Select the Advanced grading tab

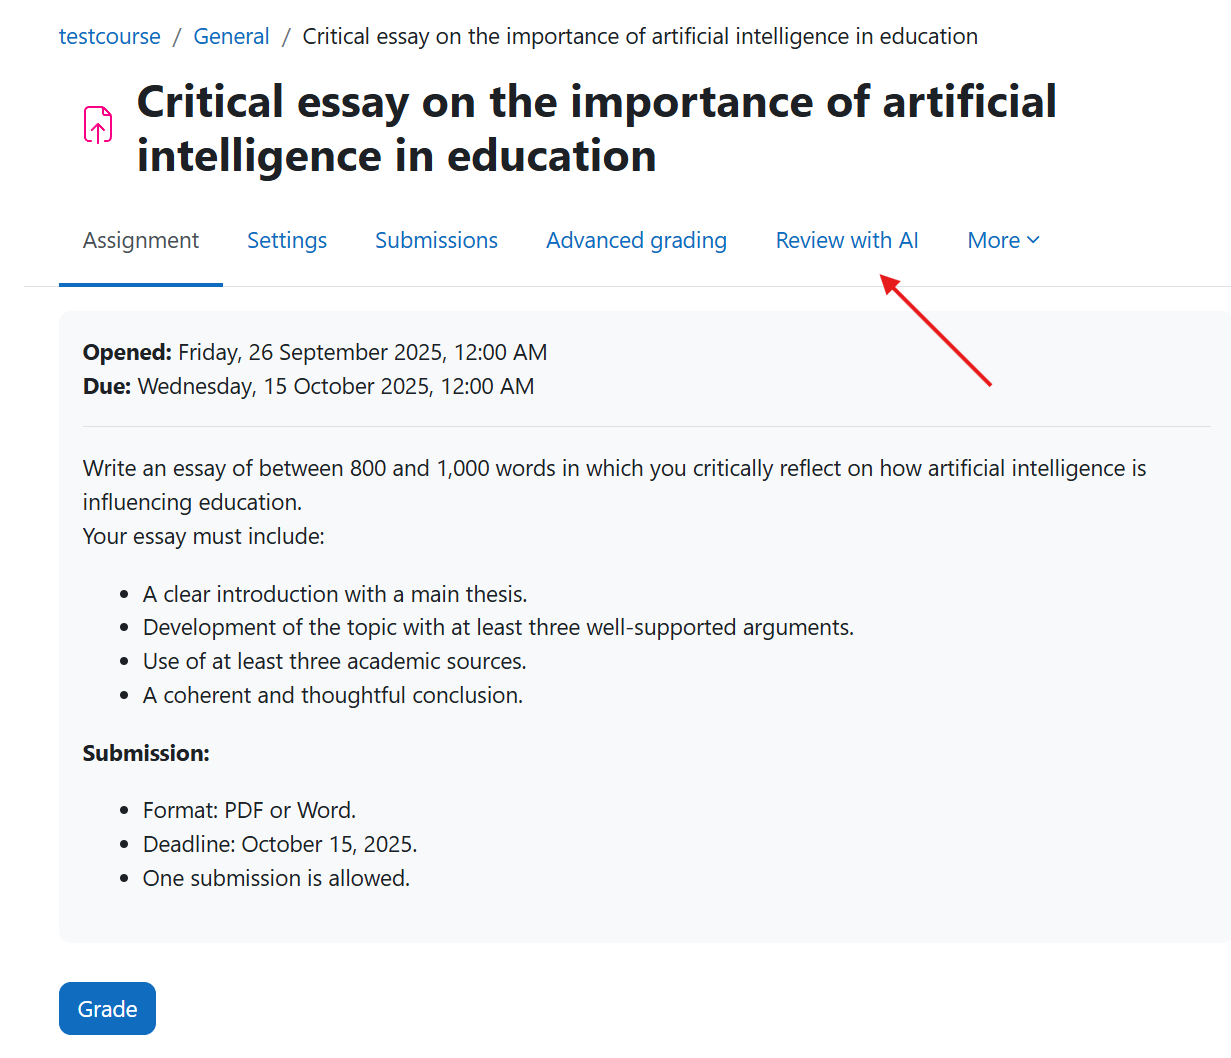(636, 240)
